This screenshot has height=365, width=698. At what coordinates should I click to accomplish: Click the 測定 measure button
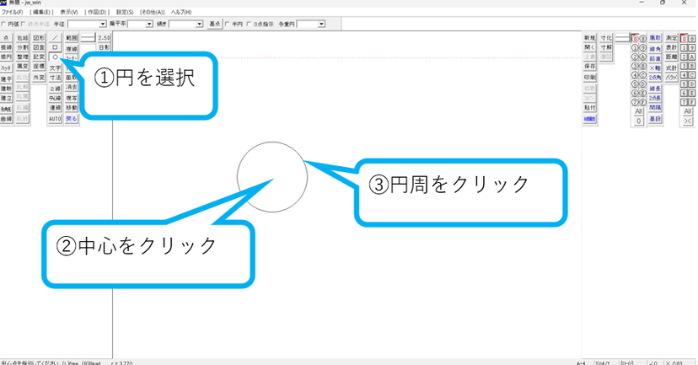pyautogui.click(x=671, y=38)
